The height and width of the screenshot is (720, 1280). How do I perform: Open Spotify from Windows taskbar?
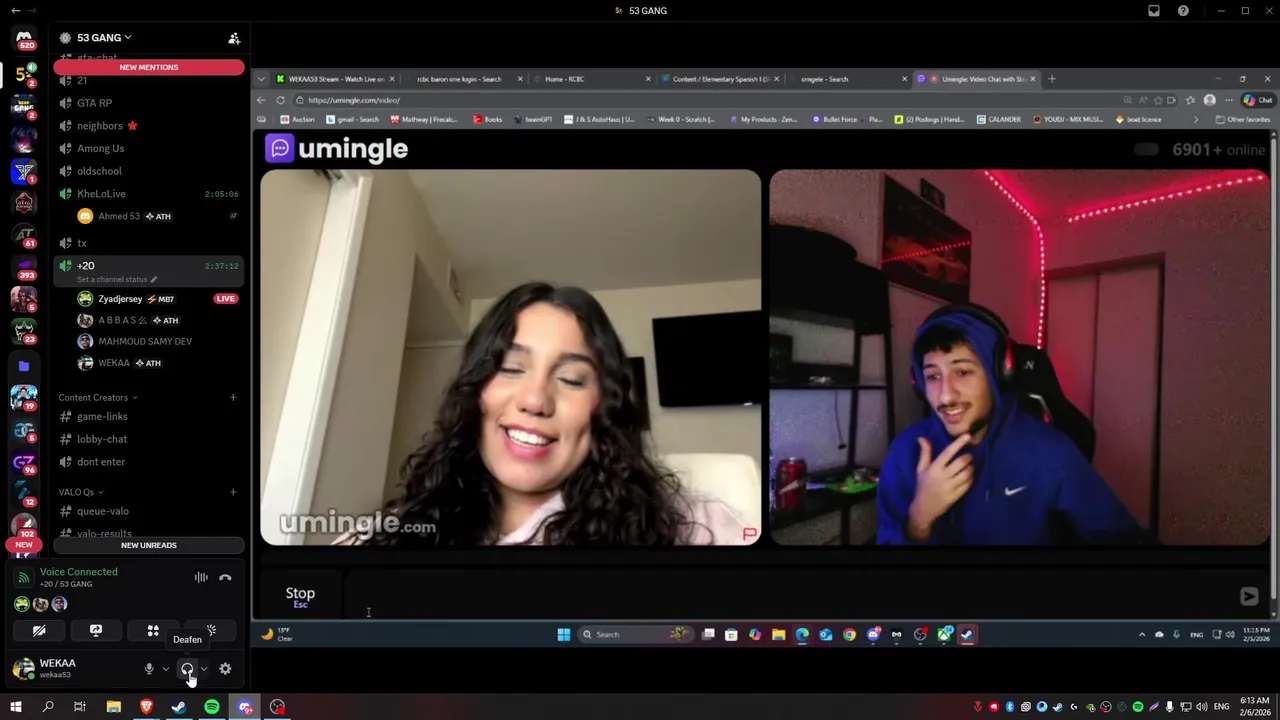[212, 707]
